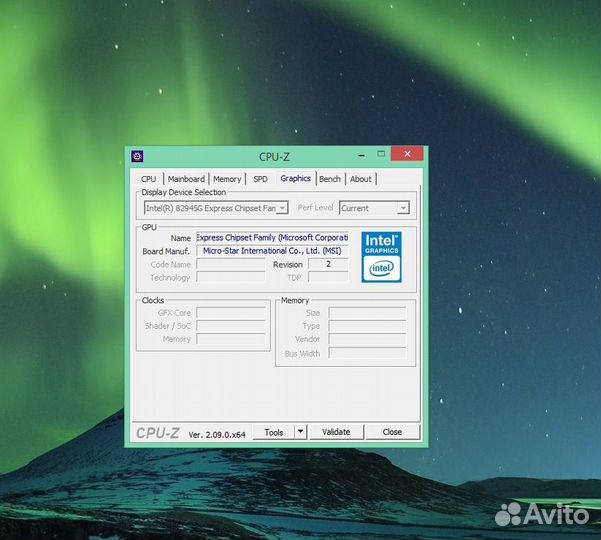This screenshot has width=601, height=540.
Task: Click the Tools button
Action: tap(273, 432)
